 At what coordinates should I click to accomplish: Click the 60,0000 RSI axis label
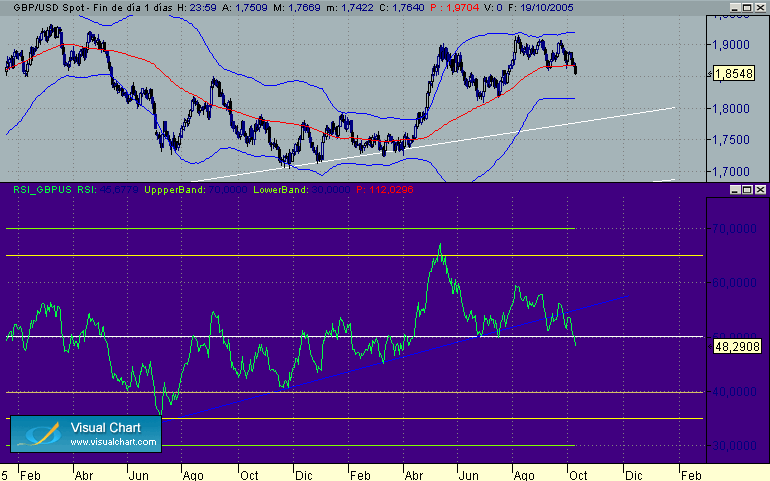(734, 283)
